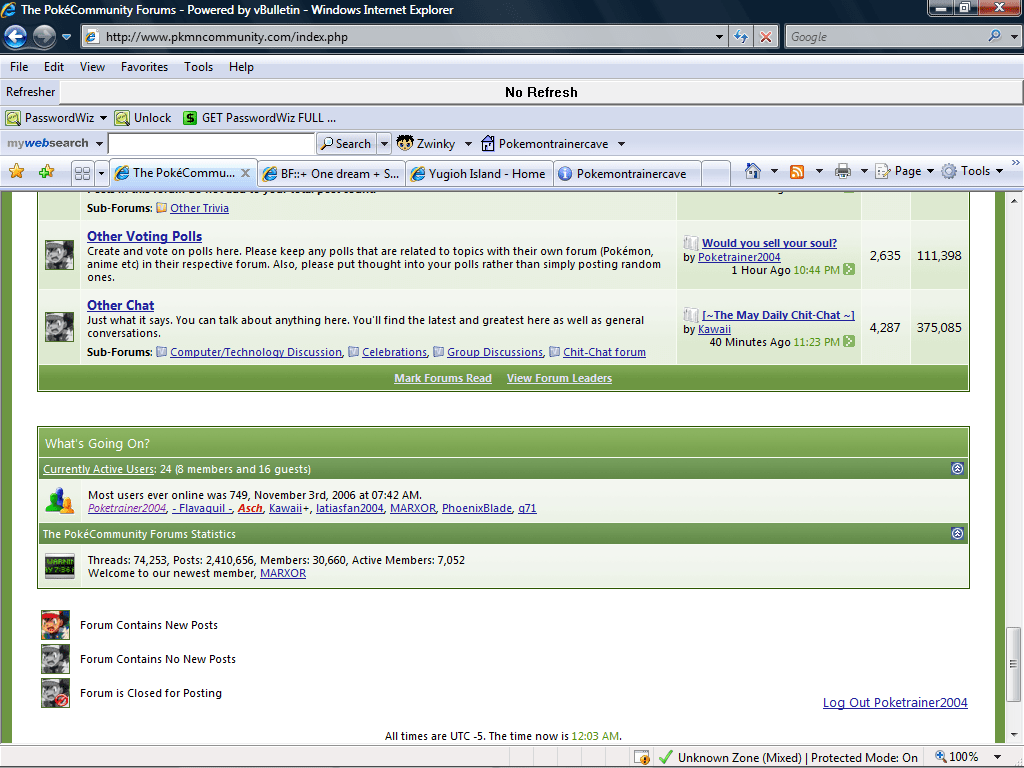The image size is (1024, 768).
Task: Click the Refresher toolbar button
Action: [x=30, y=92]
